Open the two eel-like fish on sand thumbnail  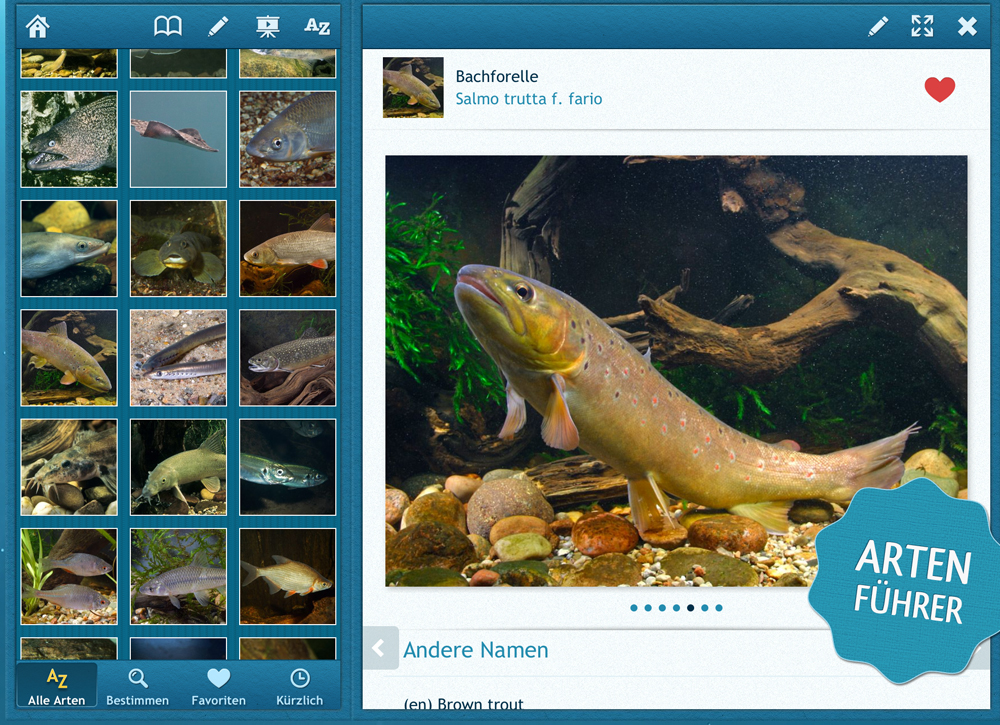(x=179, y=358)
